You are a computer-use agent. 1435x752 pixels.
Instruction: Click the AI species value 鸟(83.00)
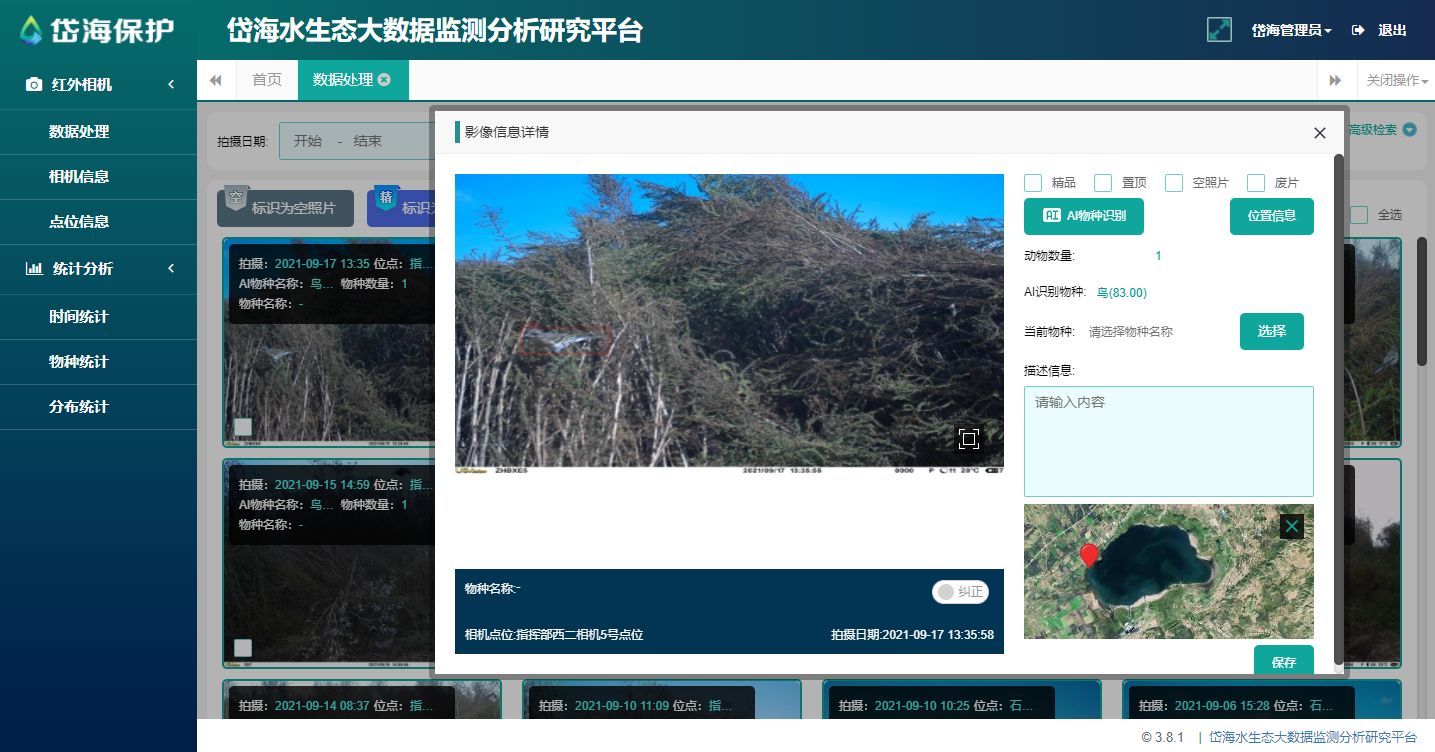[x=1122, y=293]
